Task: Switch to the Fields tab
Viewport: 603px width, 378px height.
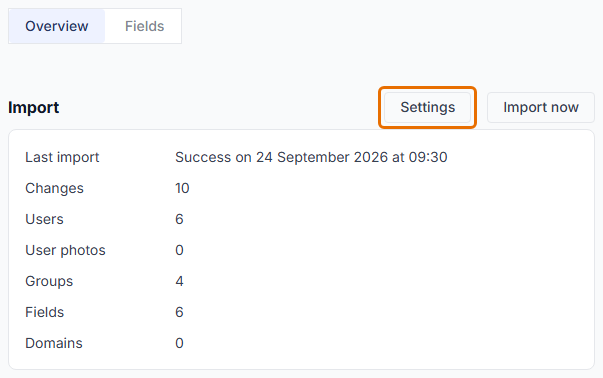Action: coord(144,26)
